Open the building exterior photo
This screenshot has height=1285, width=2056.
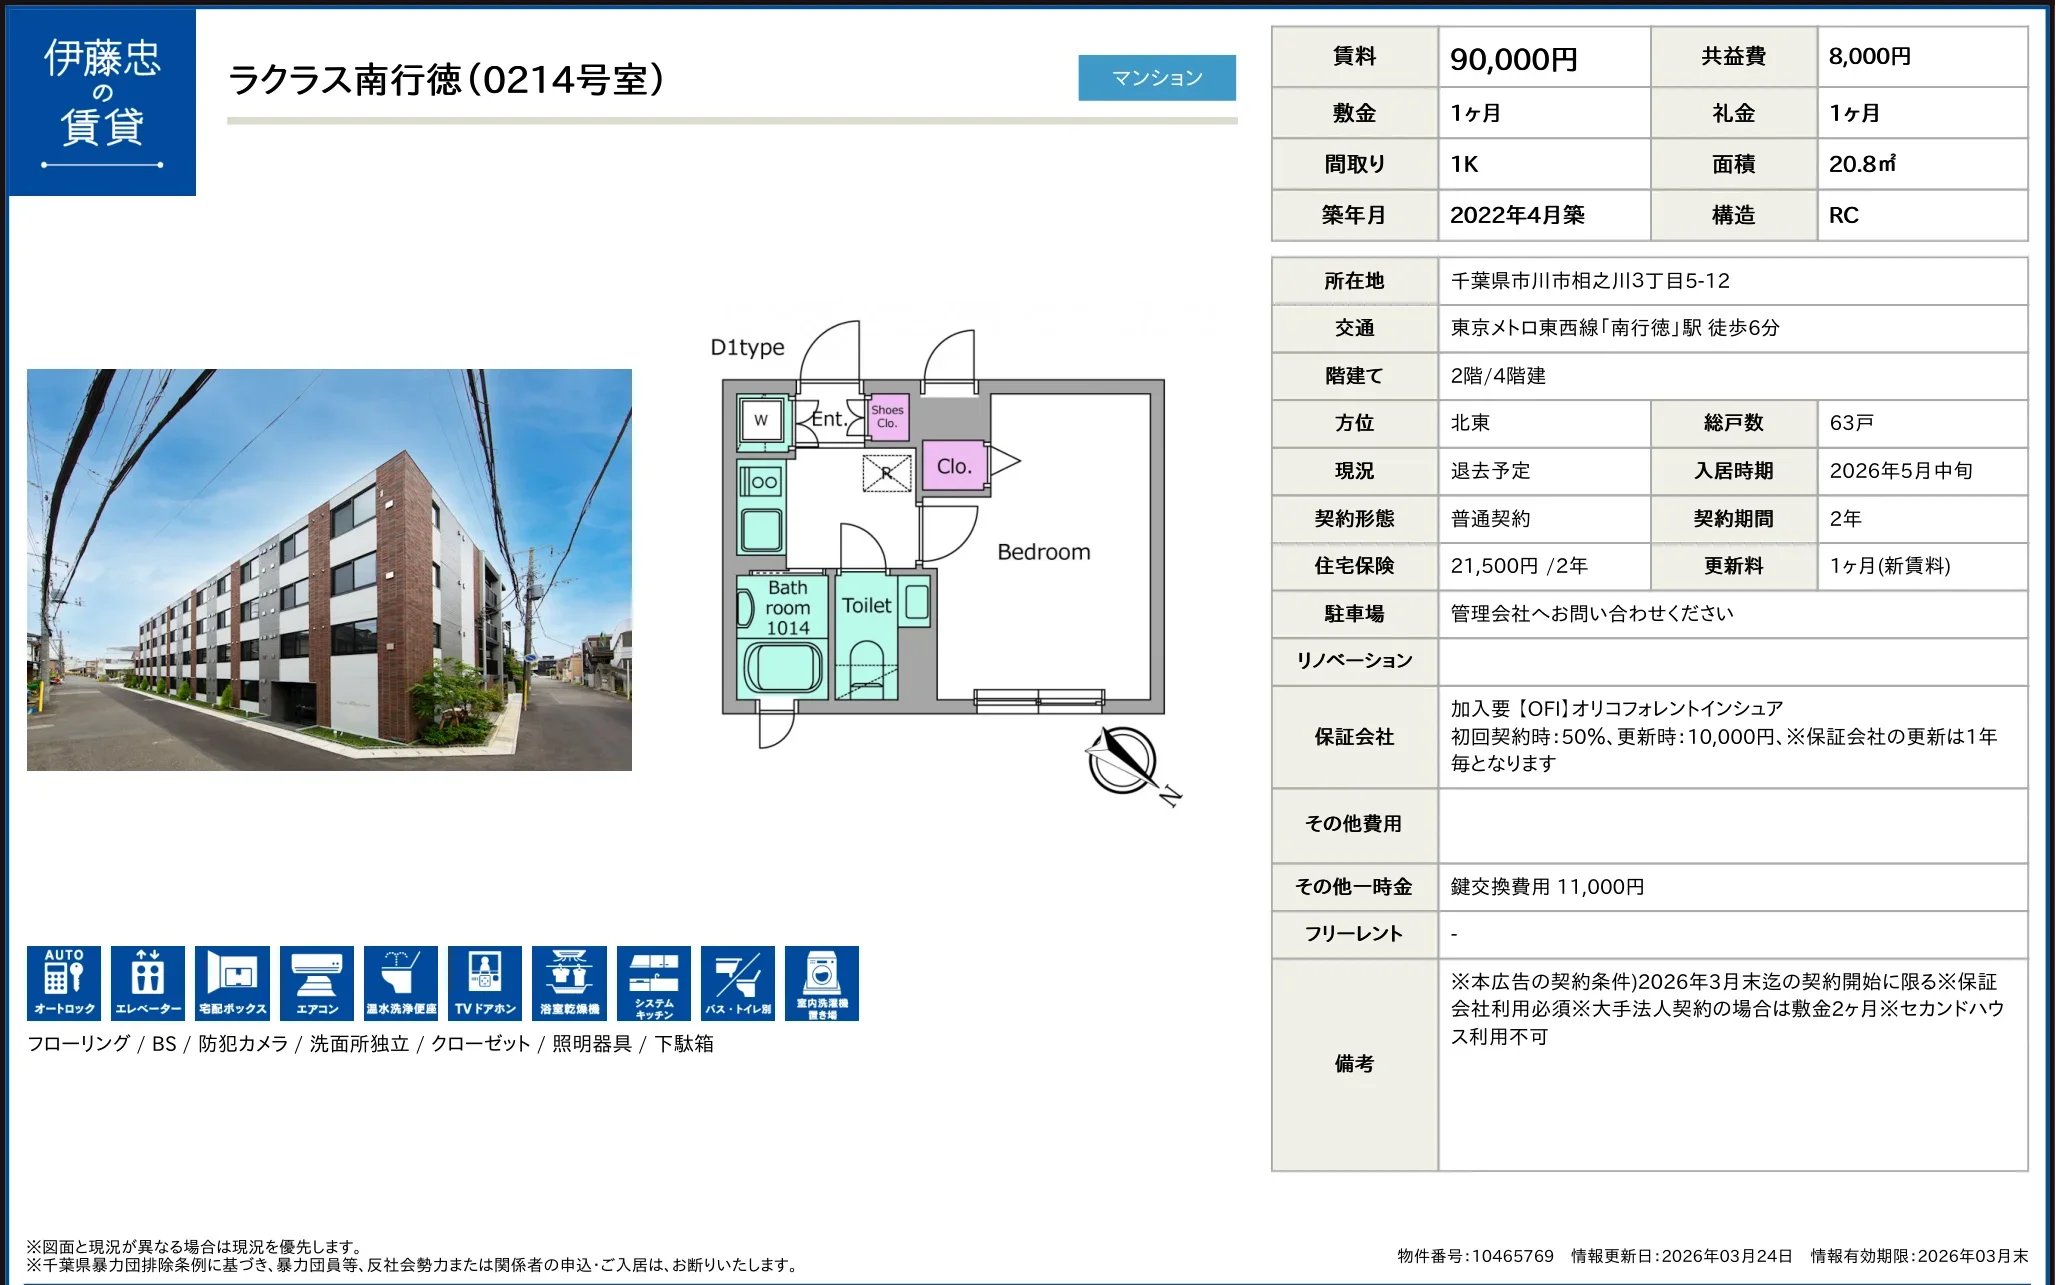329,570
